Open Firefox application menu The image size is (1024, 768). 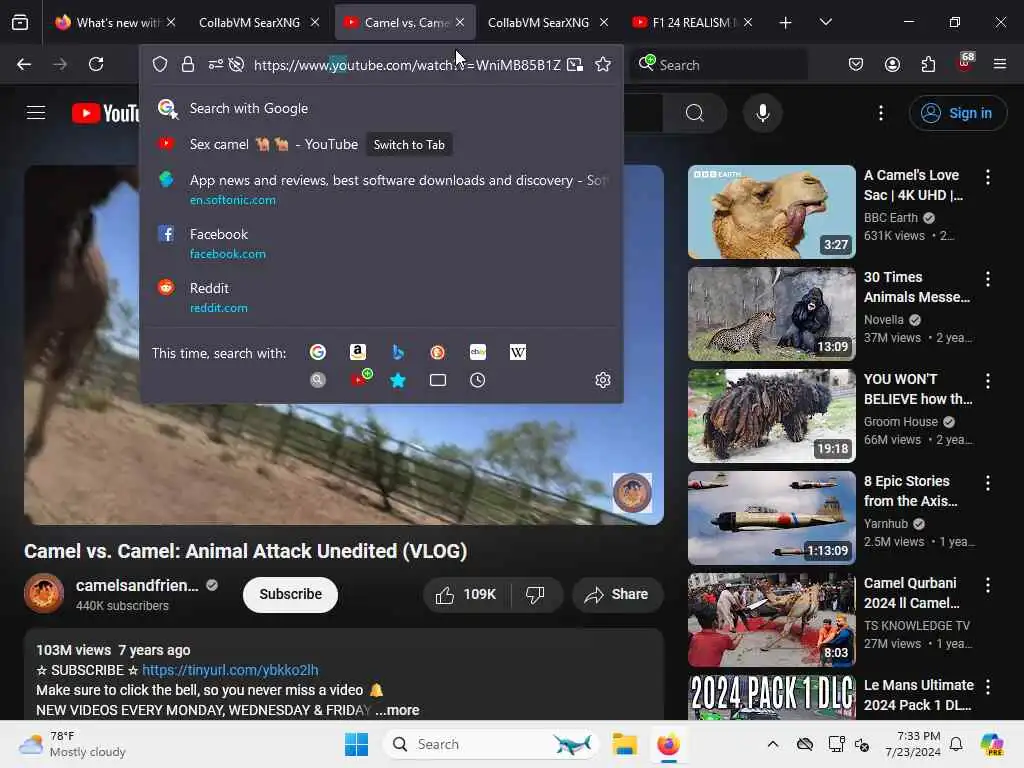coord(999,64)
